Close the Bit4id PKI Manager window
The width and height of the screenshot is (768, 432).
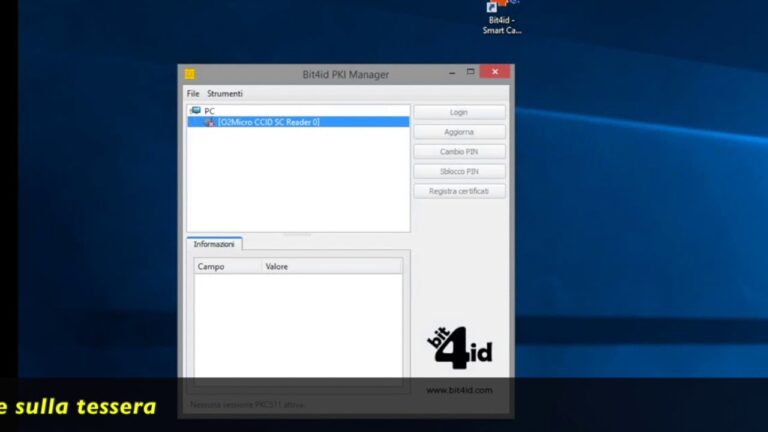(x=495, y=72)
